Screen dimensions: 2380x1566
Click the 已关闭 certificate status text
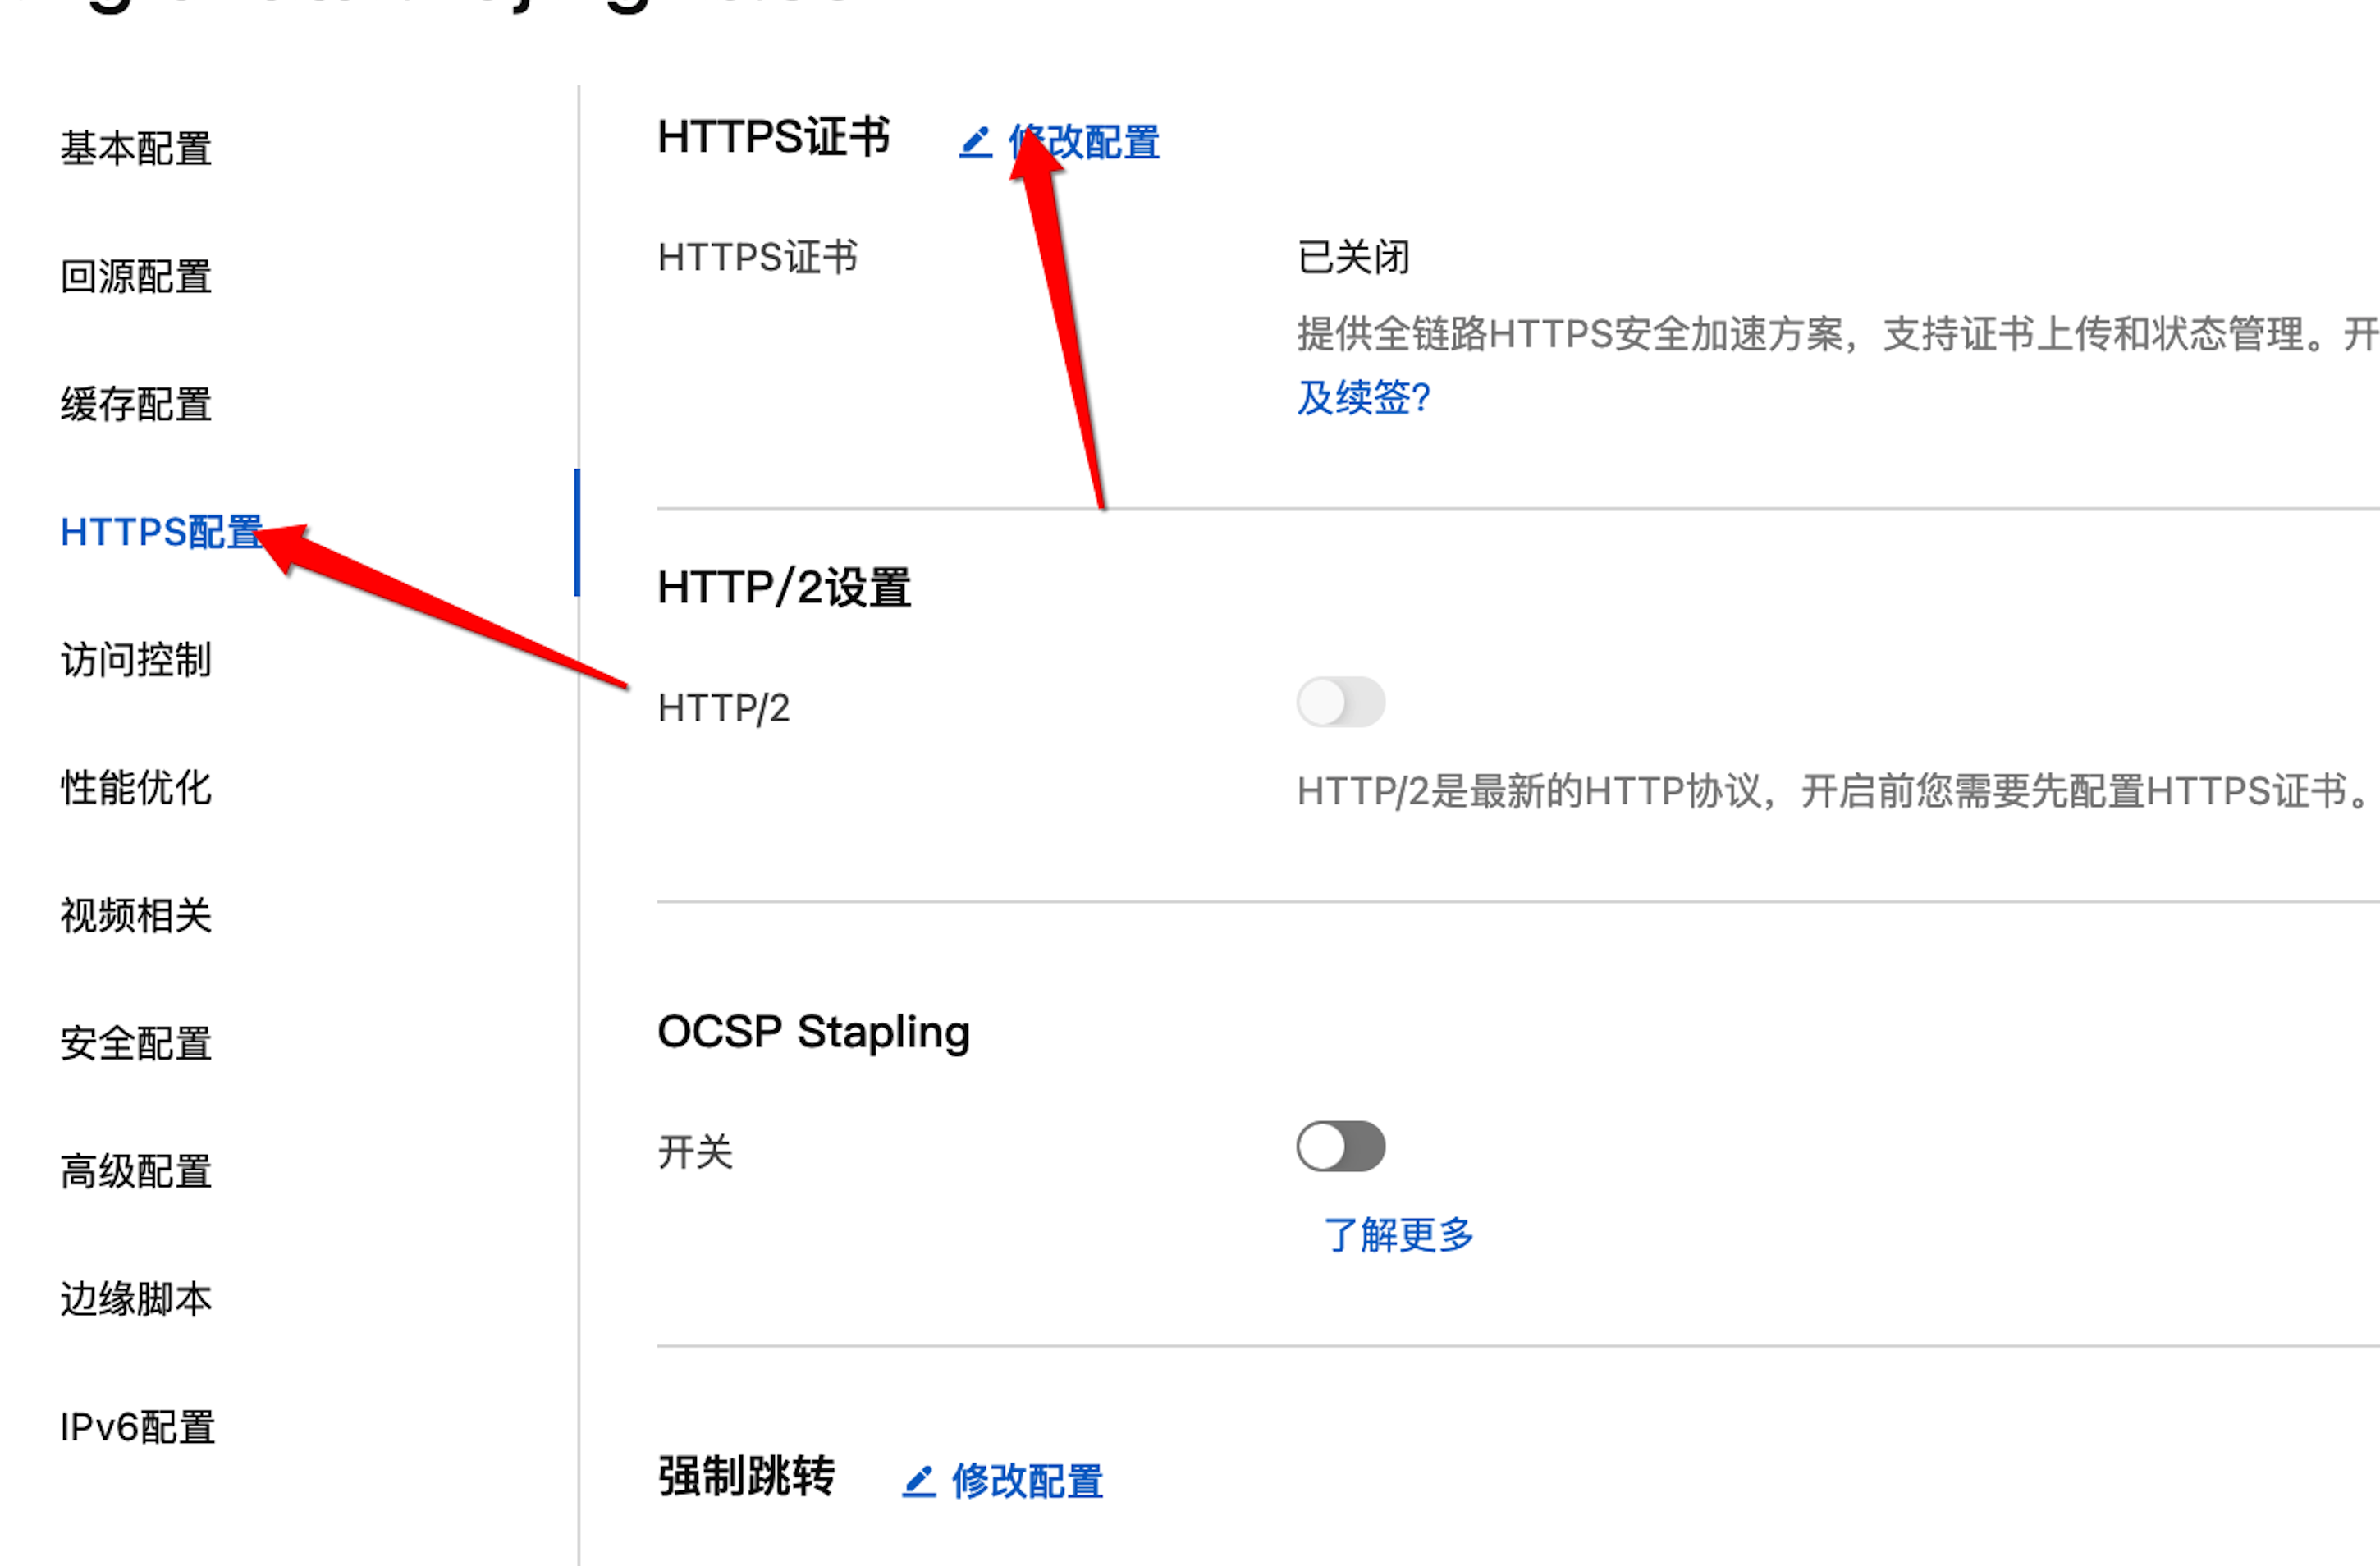1353,258
